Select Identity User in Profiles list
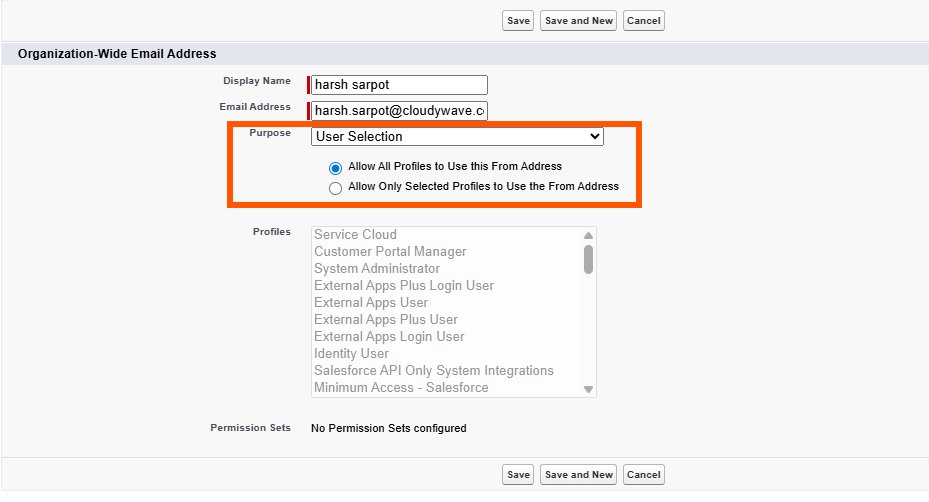Viewport: 929px width, 502px height. pos(351,354)
